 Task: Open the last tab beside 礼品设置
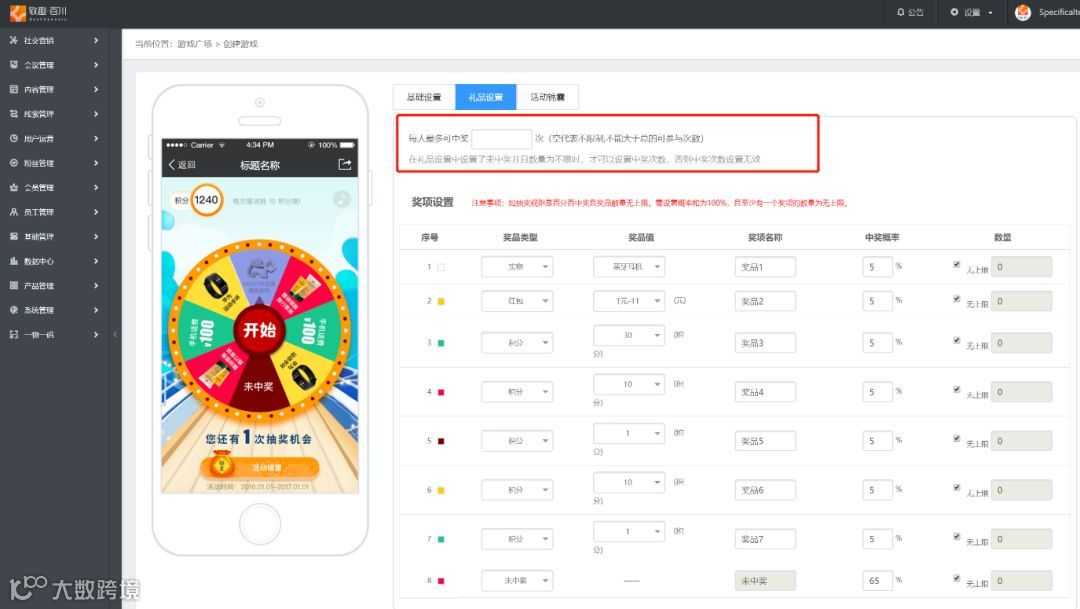click(548, 97)
